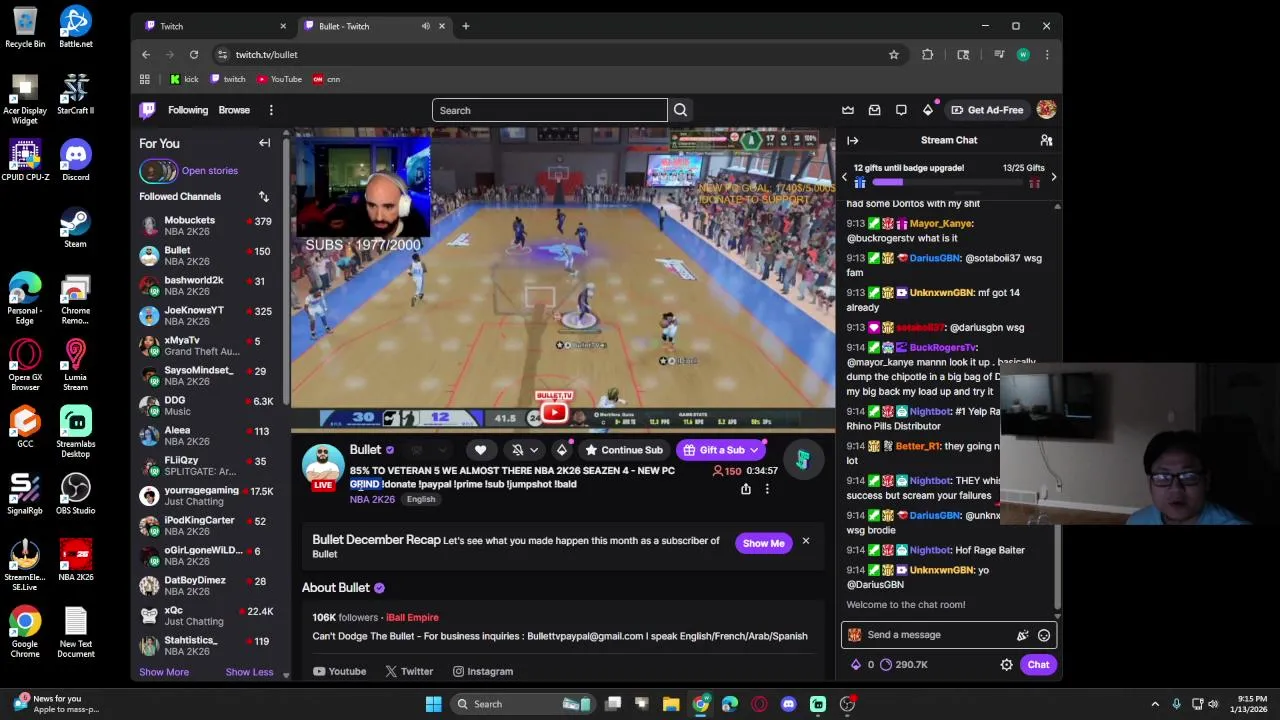Open Discord from Windows taskbar

788,704
